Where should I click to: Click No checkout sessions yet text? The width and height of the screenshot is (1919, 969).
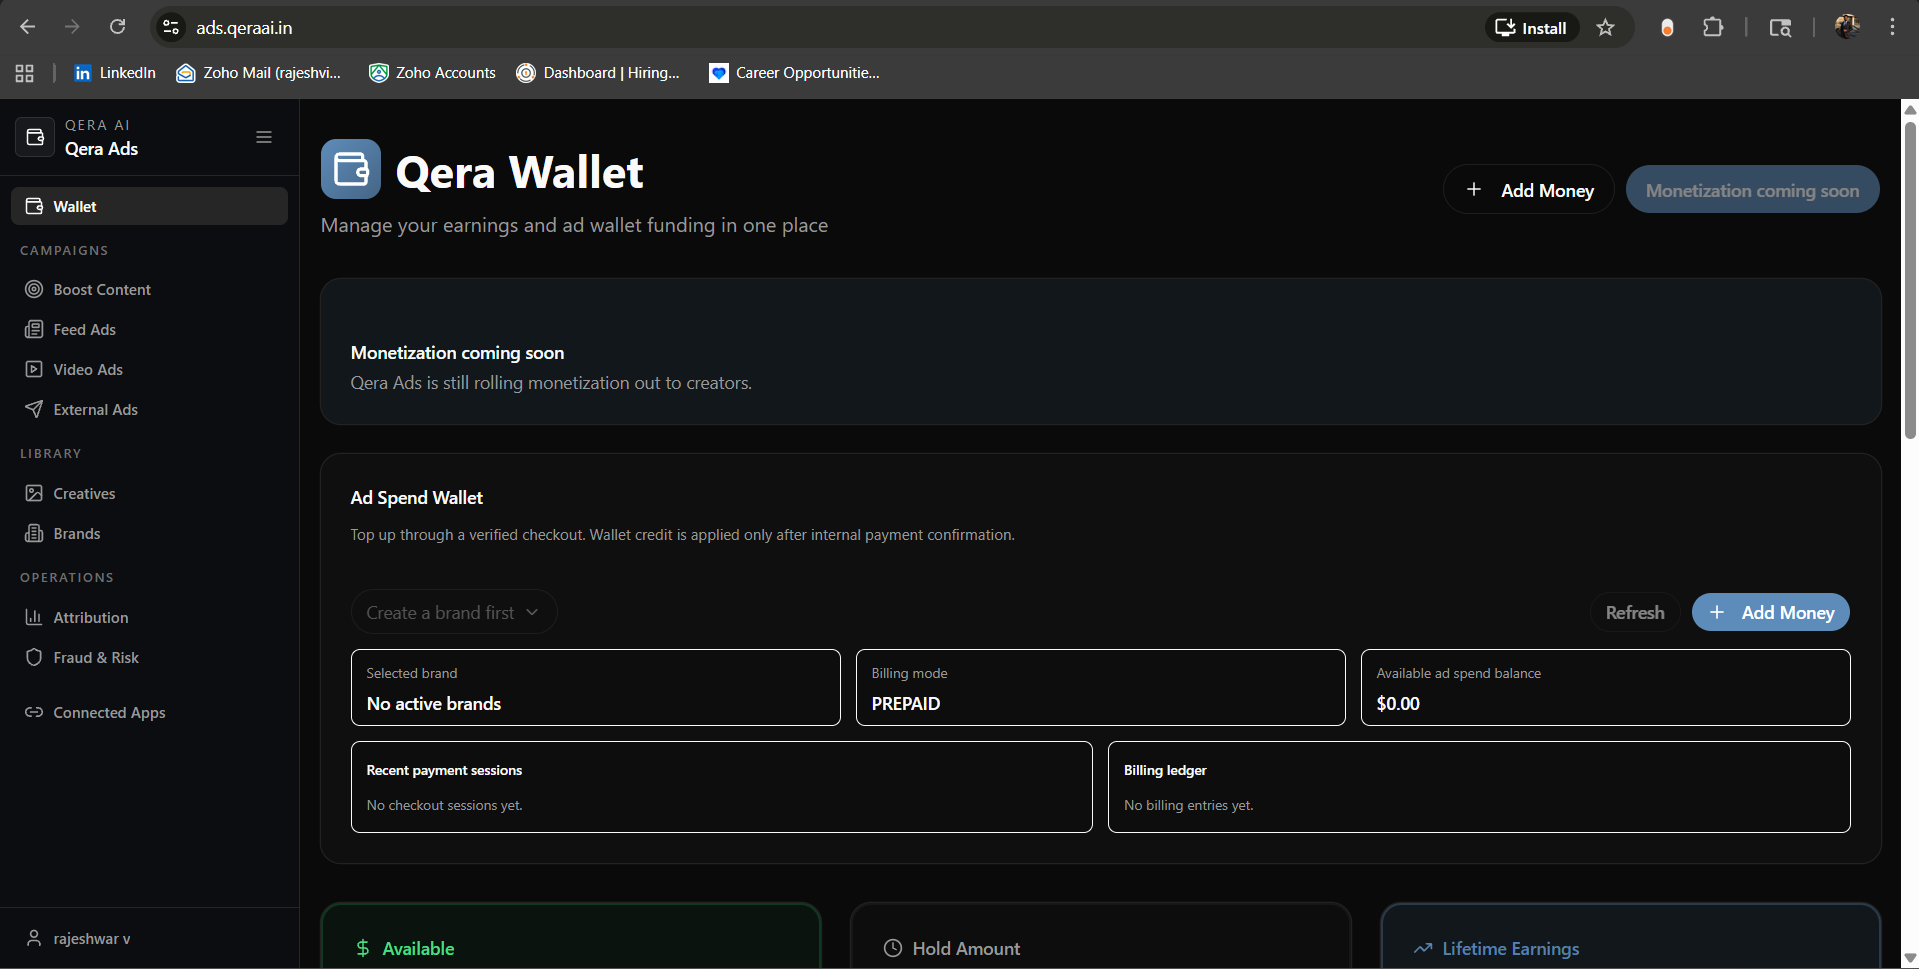pyautogui.click(x=445, y=805)
